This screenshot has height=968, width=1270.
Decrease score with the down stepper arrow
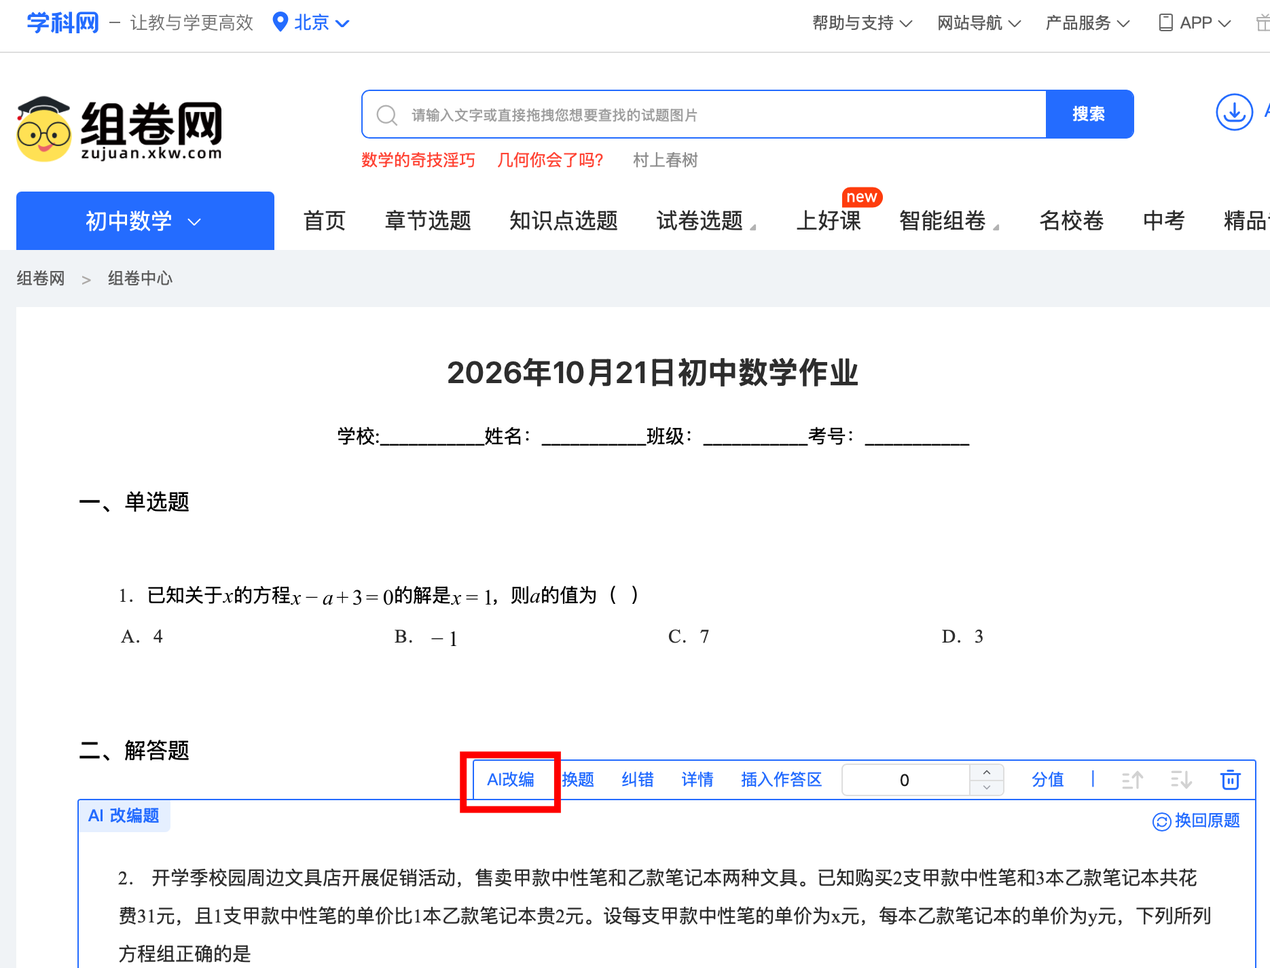(987, 788)
